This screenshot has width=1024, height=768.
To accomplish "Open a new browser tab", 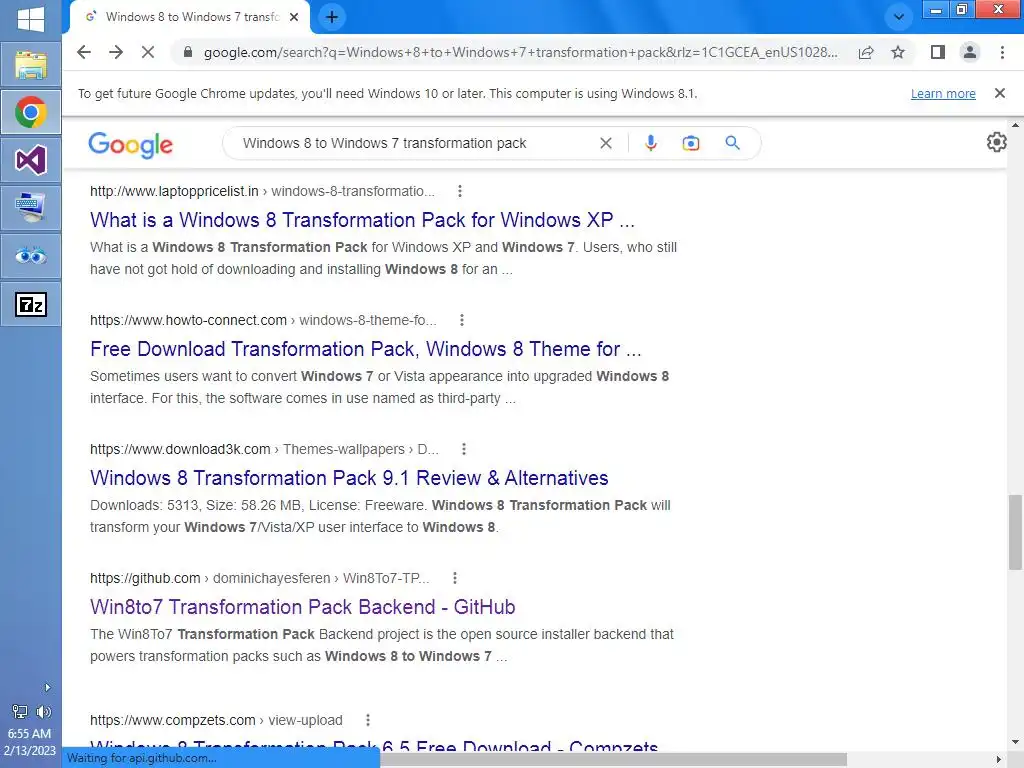I will pyautogui.click(x=332, y=17).
